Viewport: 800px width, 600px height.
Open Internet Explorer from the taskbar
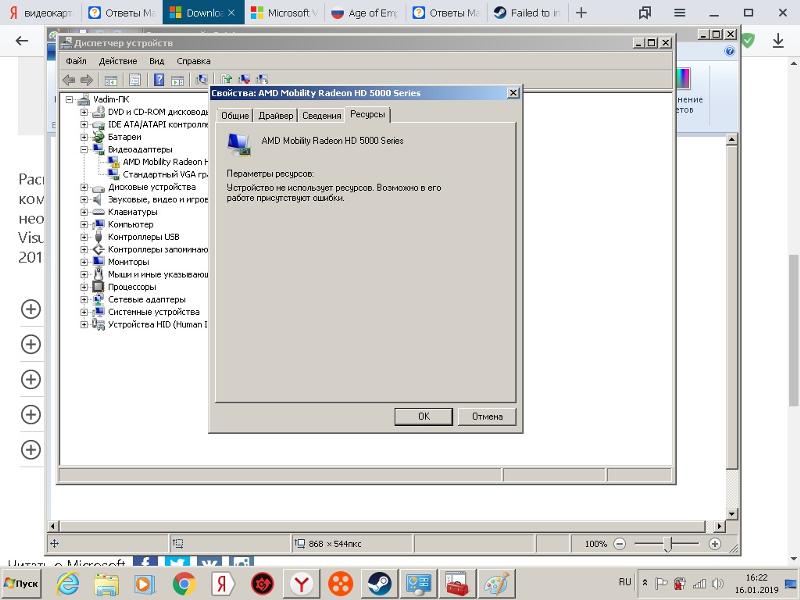coord(68,583)
